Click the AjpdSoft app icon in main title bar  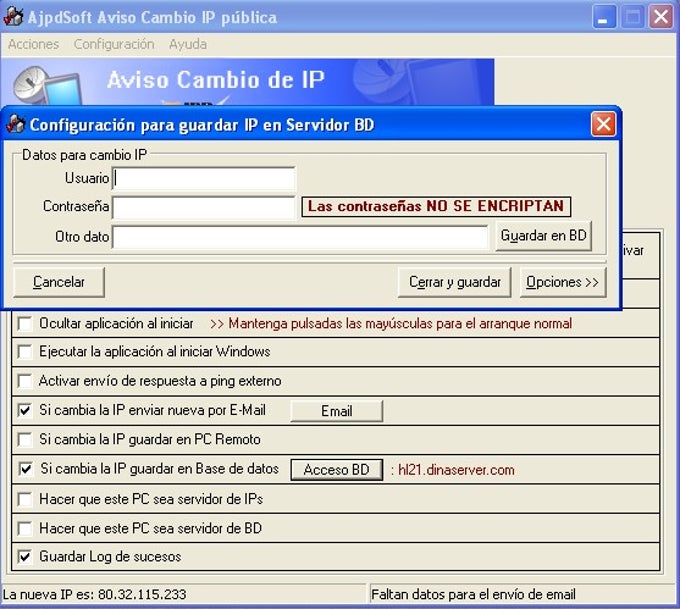(x=13, y=16)
